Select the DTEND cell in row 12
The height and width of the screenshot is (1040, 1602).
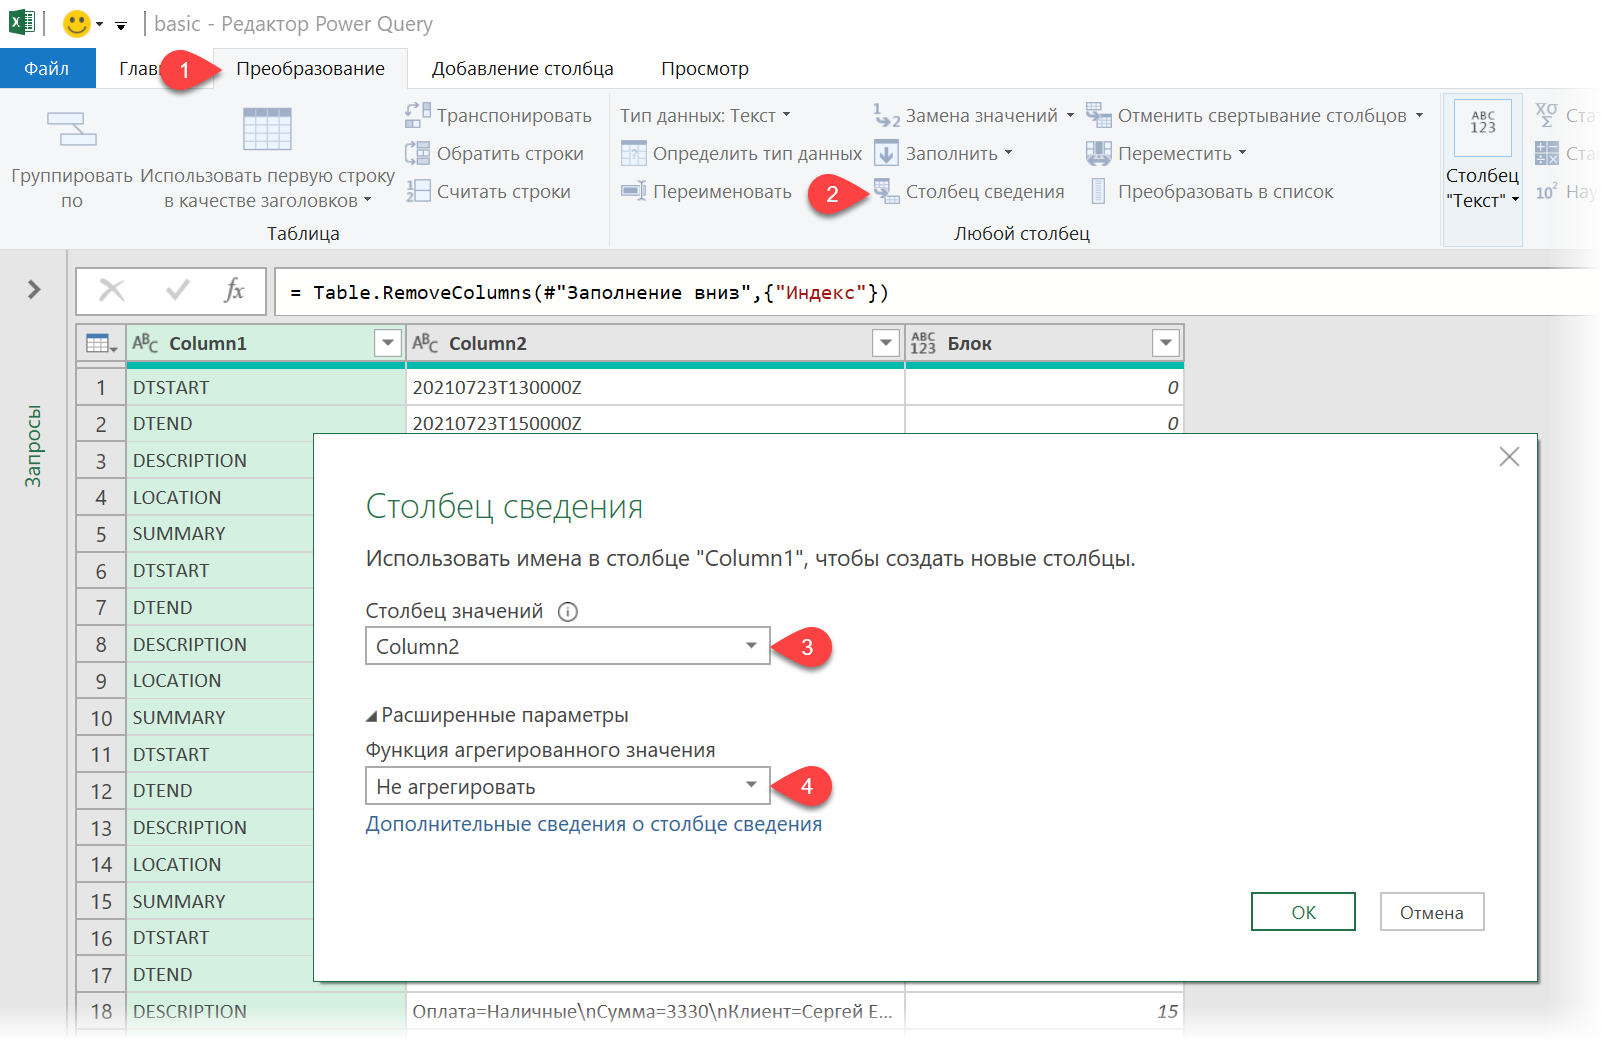[220, 790]
